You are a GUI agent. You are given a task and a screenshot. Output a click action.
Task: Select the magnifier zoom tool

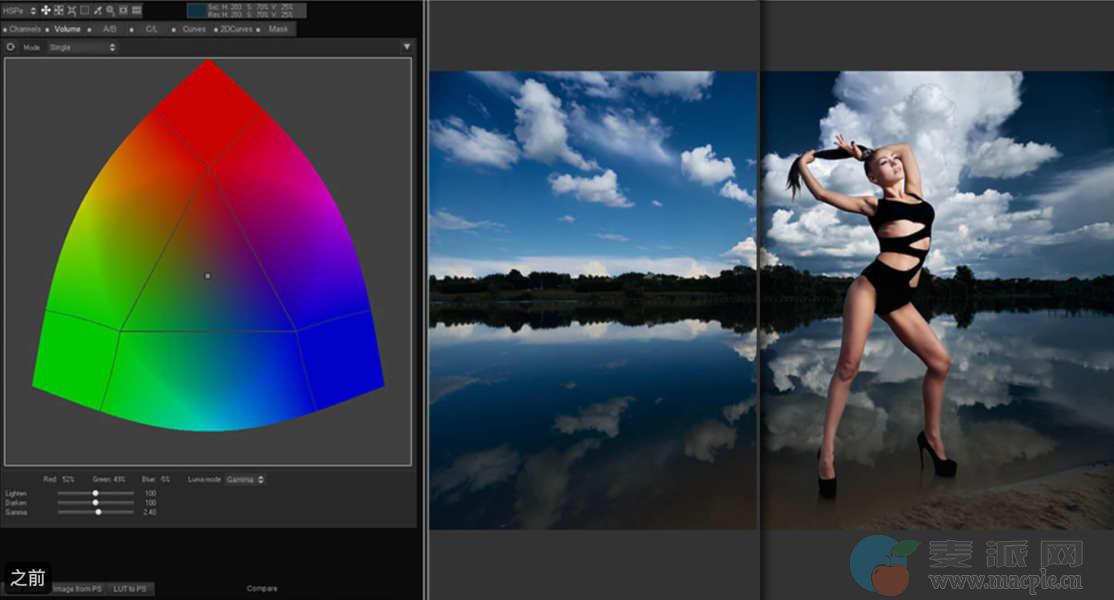click(110, 10)
